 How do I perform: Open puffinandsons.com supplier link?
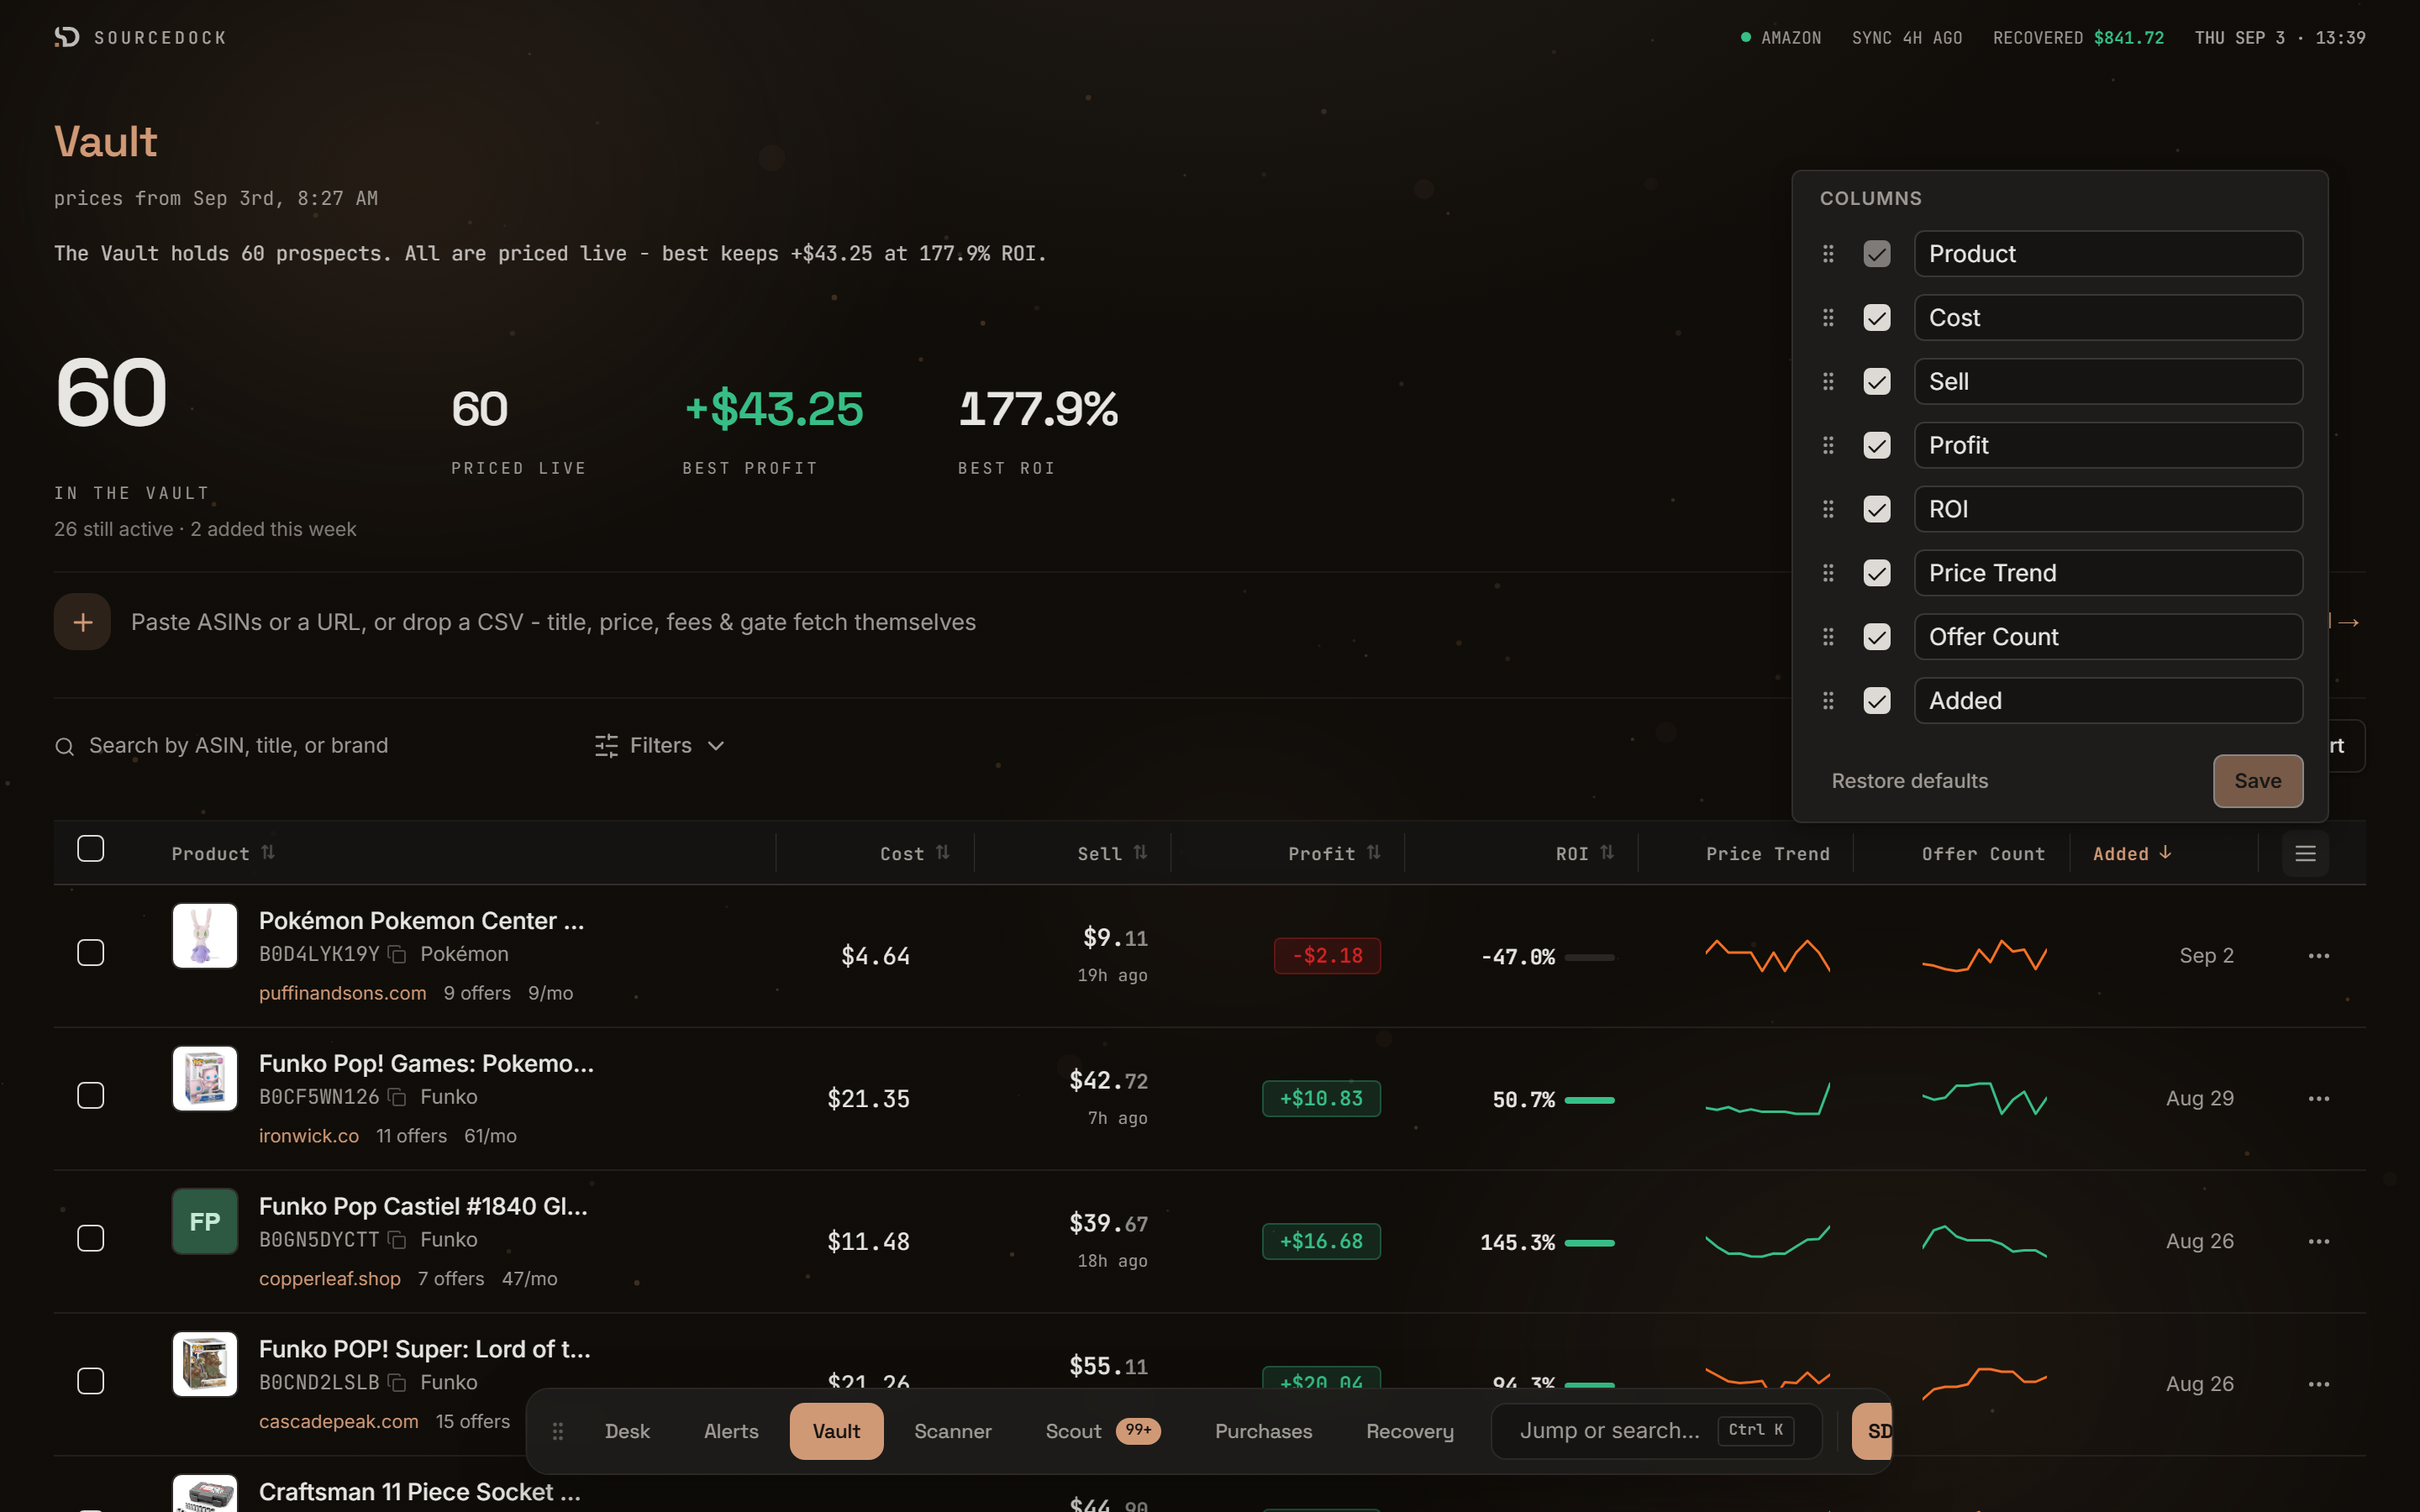[342, 993]
